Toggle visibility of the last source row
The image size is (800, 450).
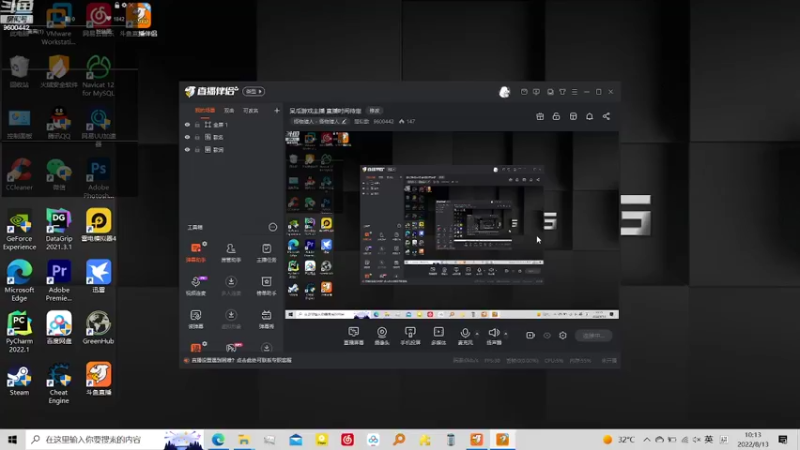187,149
